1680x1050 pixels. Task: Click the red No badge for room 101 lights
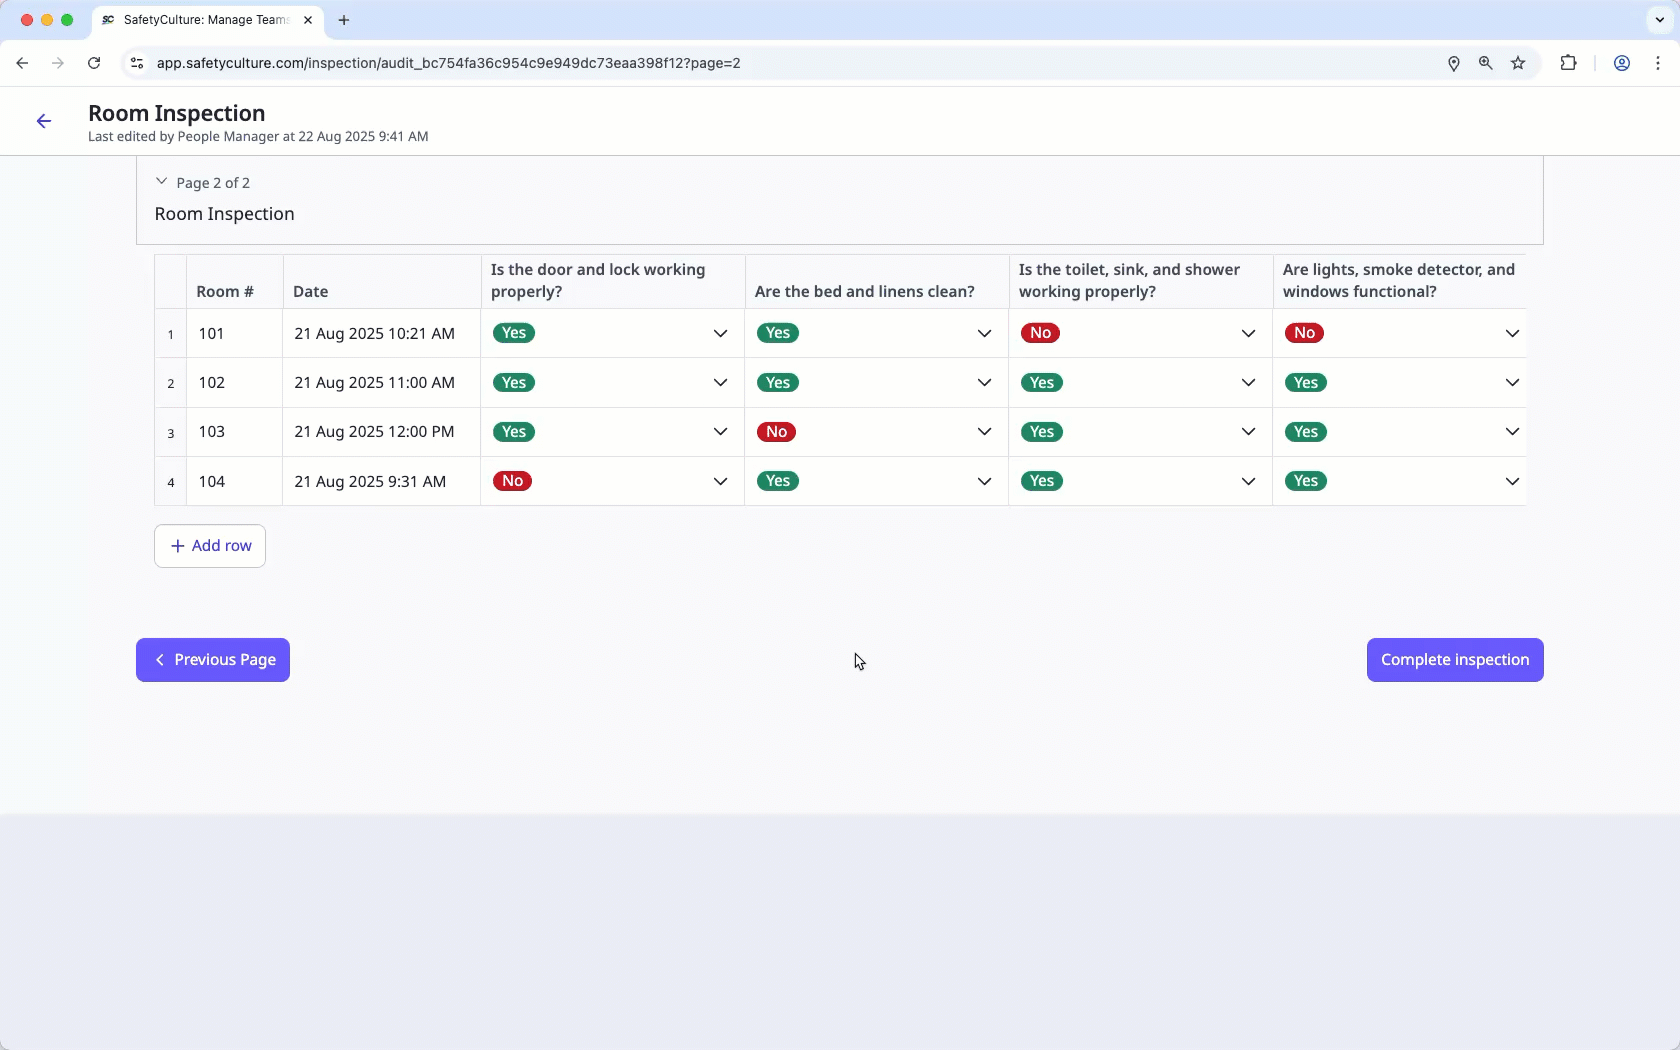coord(1304,333)
